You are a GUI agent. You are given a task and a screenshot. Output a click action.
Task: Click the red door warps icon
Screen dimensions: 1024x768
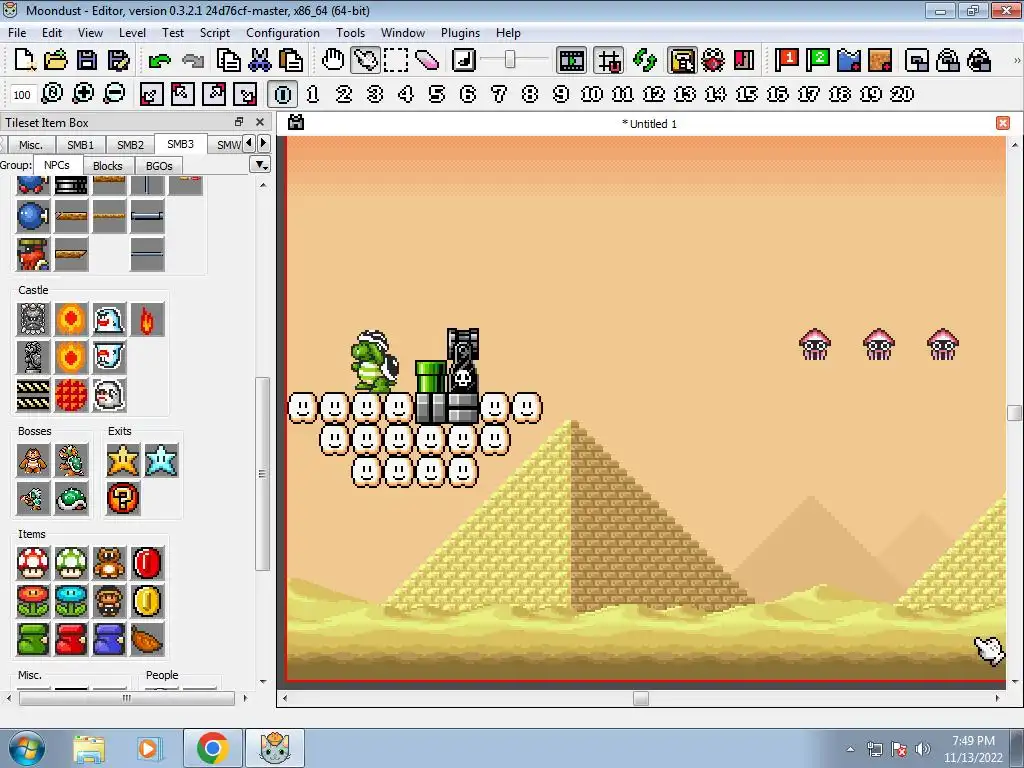click(x=744, y=60)
